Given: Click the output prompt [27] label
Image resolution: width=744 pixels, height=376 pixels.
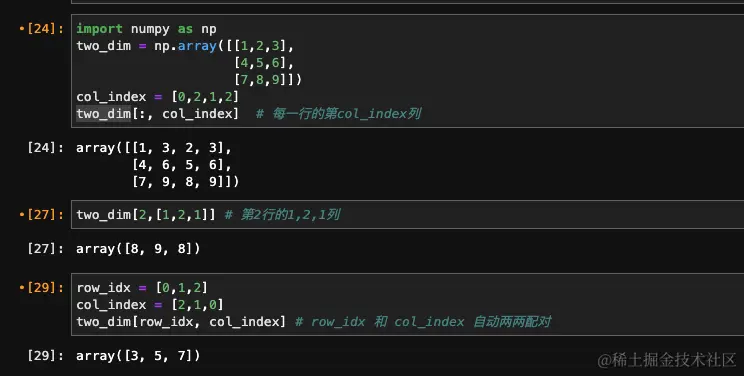Looking at the screenshot, I should [x=45, y=249].
